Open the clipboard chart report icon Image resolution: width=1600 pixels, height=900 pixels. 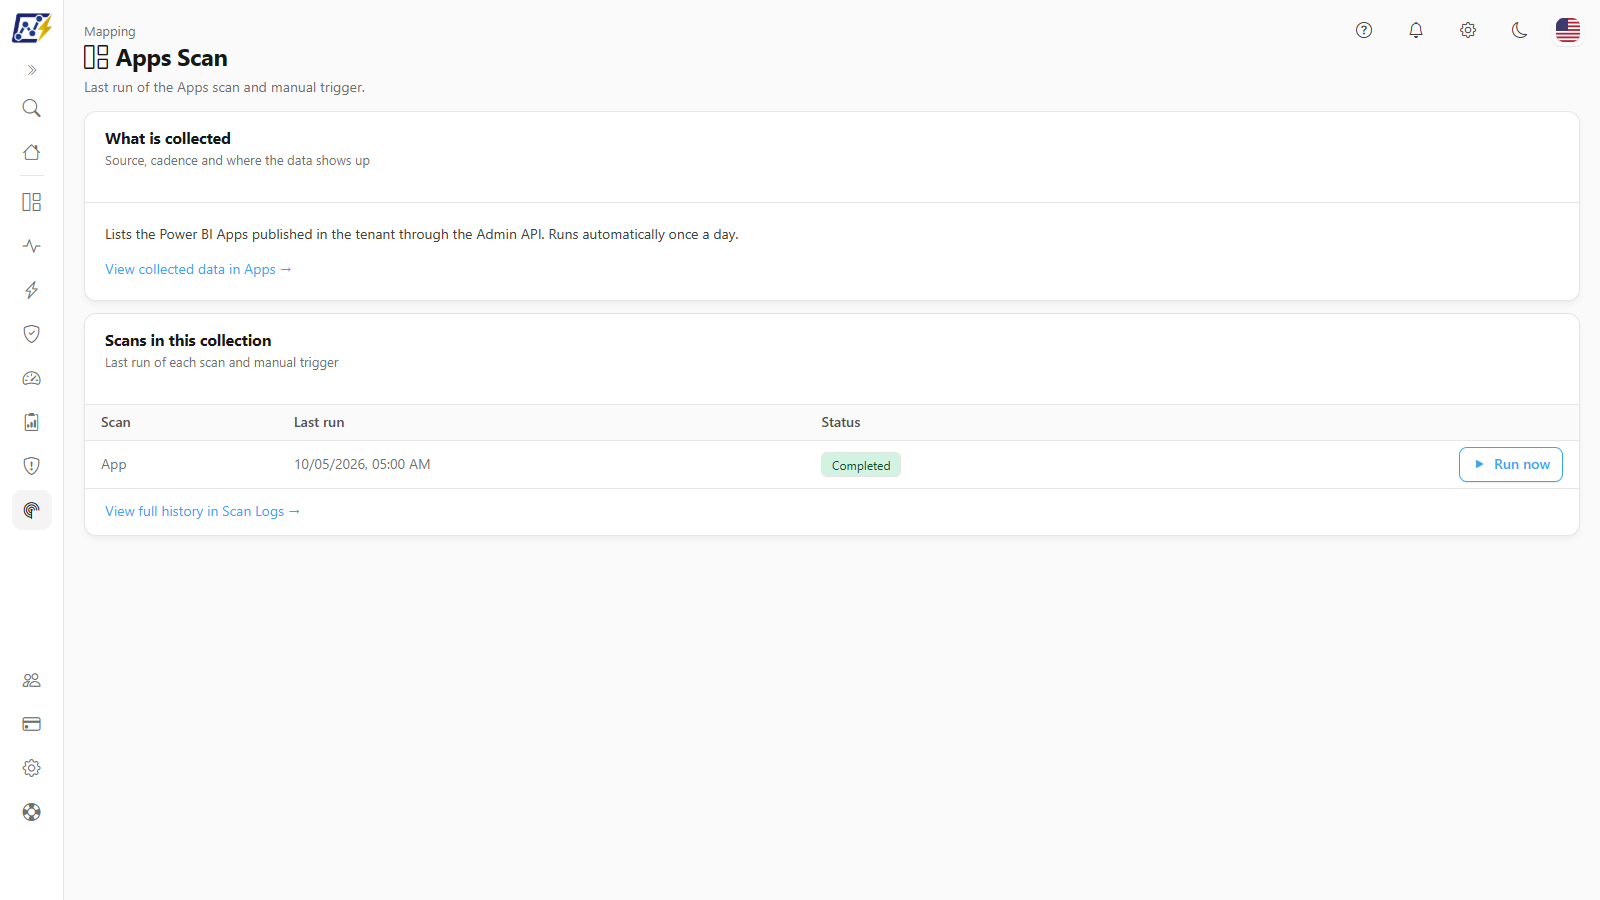coord(32,422)
